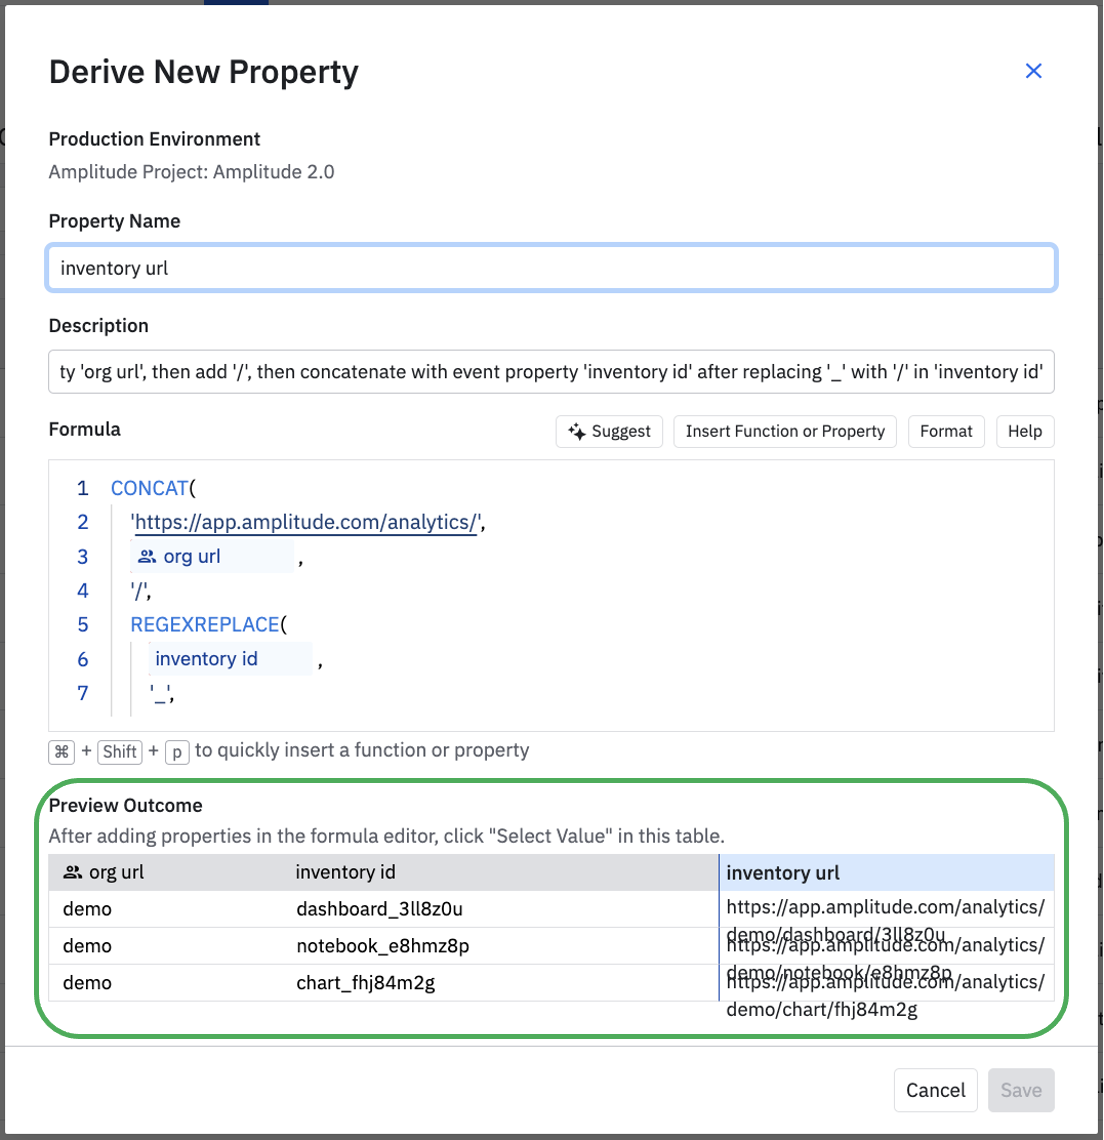Open the formula Help button
This screenshot has height=1140, width=1104.
tap(1025, 431)
